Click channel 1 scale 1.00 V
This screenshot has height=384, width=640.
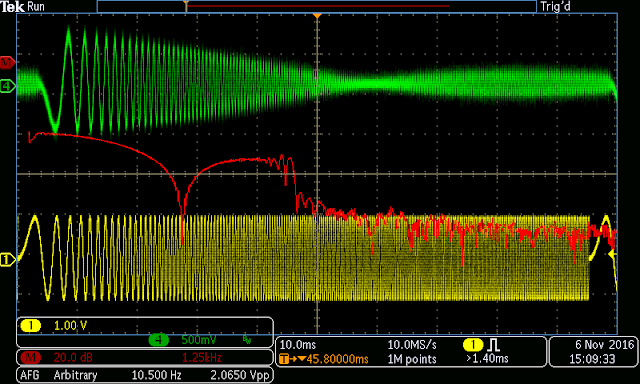click(x=70, y=326)
